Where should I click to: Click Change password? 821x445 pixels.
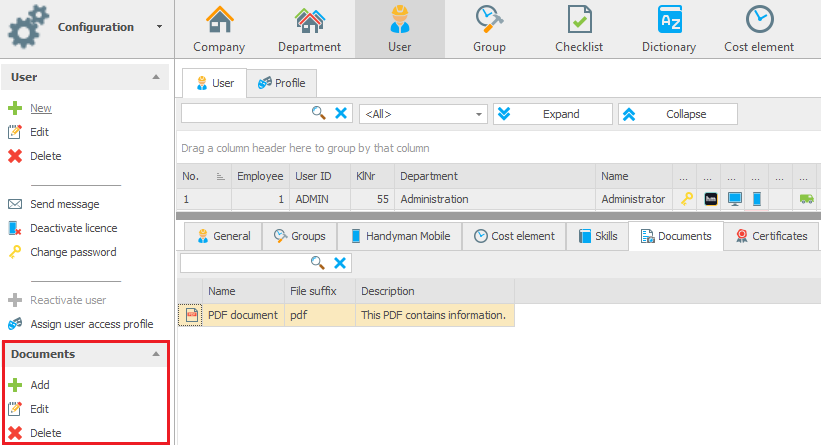73,252
